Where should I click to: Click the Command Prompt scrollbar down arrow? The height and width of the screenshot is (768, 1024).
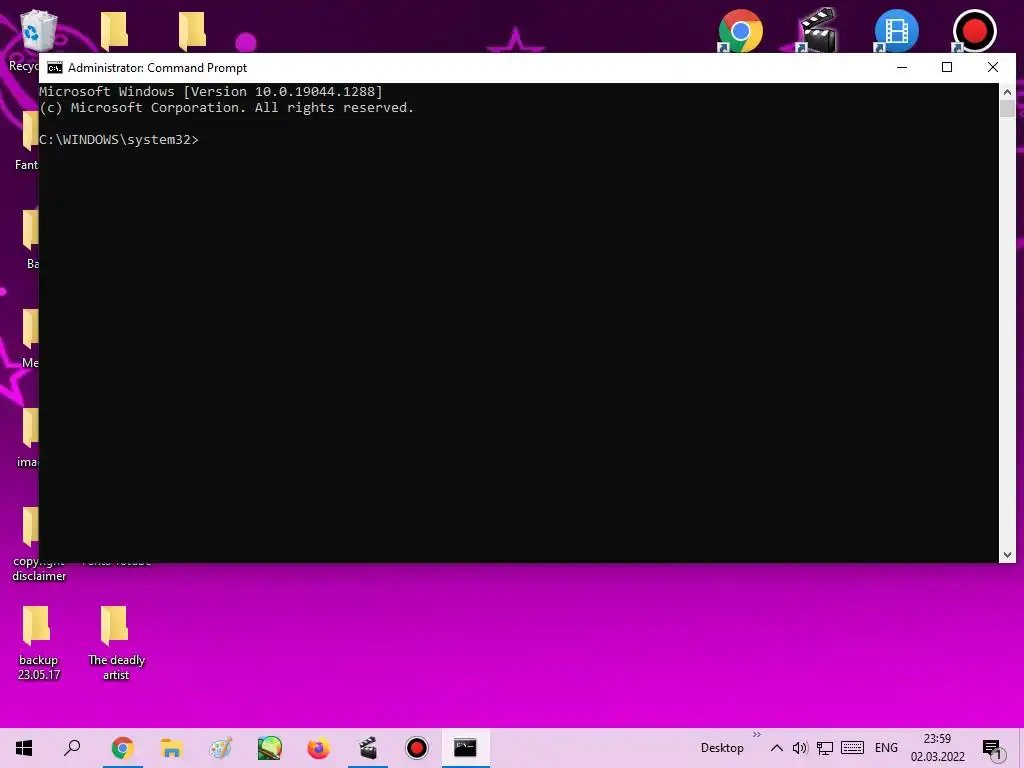[x=1007, y=554]
